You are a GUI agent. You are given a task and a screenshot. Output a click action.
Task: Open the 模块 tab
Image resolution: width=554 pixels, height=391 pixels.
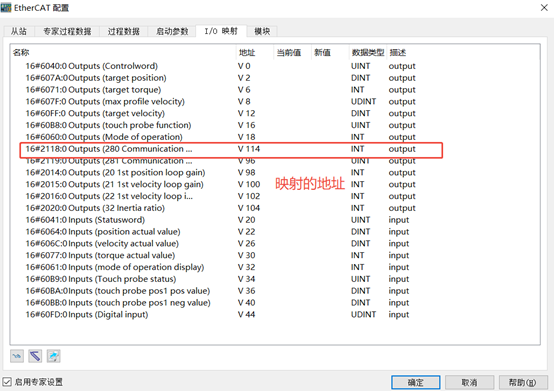pyautogui.click(x=262, y=31)
